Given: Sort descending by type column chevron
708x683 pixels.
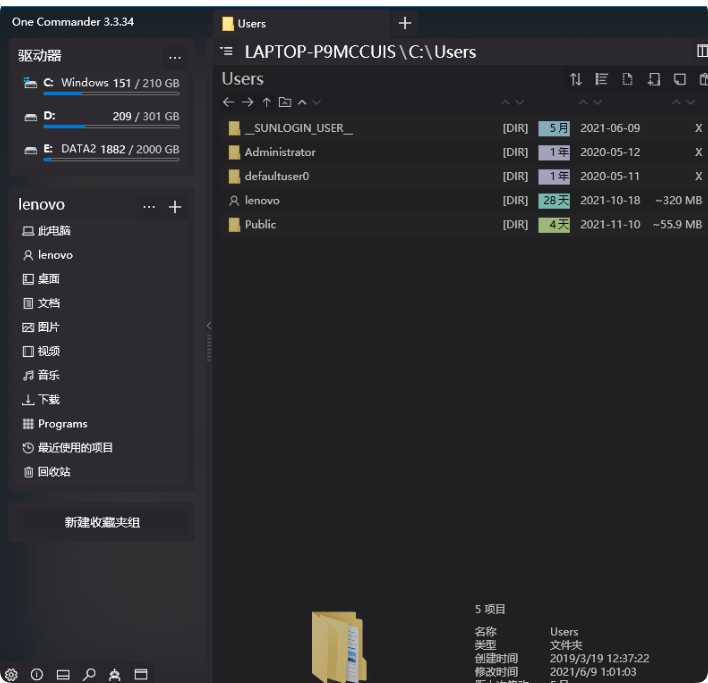Looking at the screenshot, I should [x=520, y=102].
